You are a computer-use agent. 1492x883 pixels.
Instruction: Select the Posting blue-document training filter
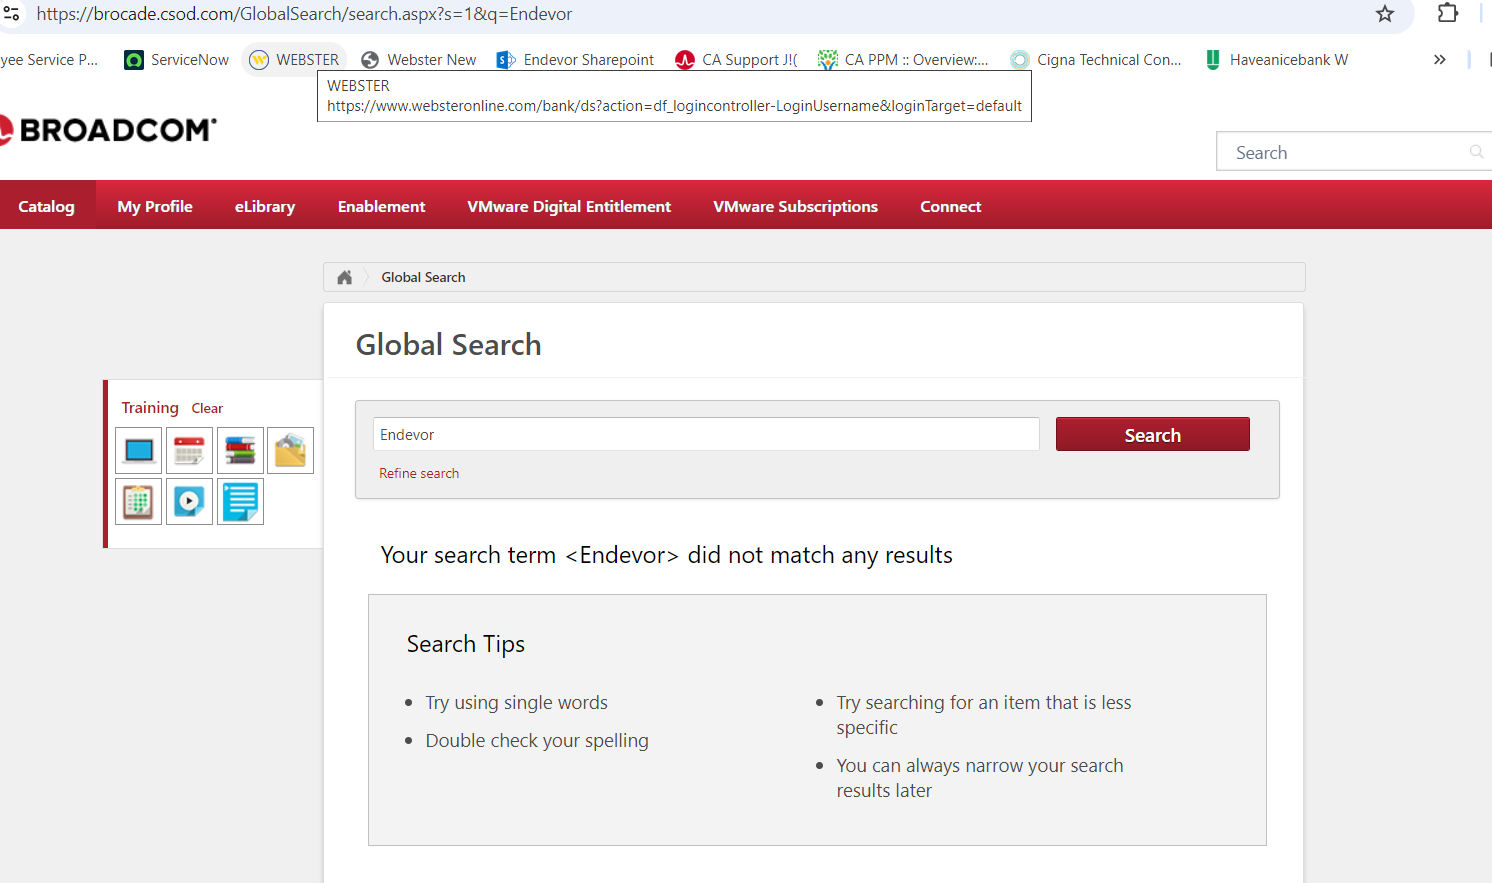pos(240,501)
